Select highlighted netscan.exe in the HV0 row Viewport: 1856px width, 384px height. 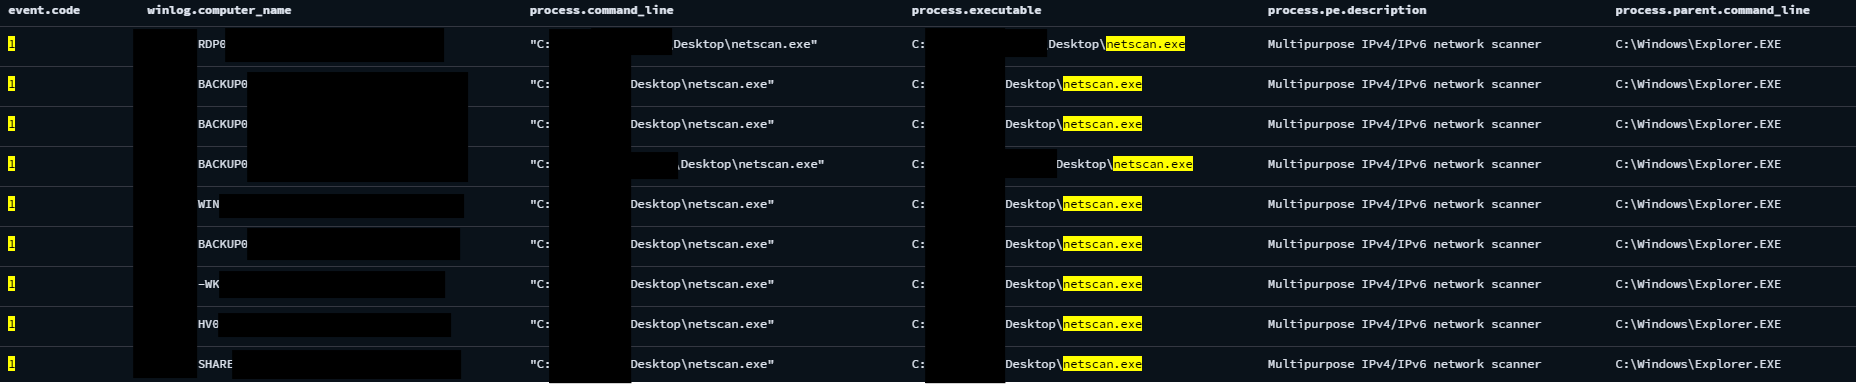[x=1102, y=324]
